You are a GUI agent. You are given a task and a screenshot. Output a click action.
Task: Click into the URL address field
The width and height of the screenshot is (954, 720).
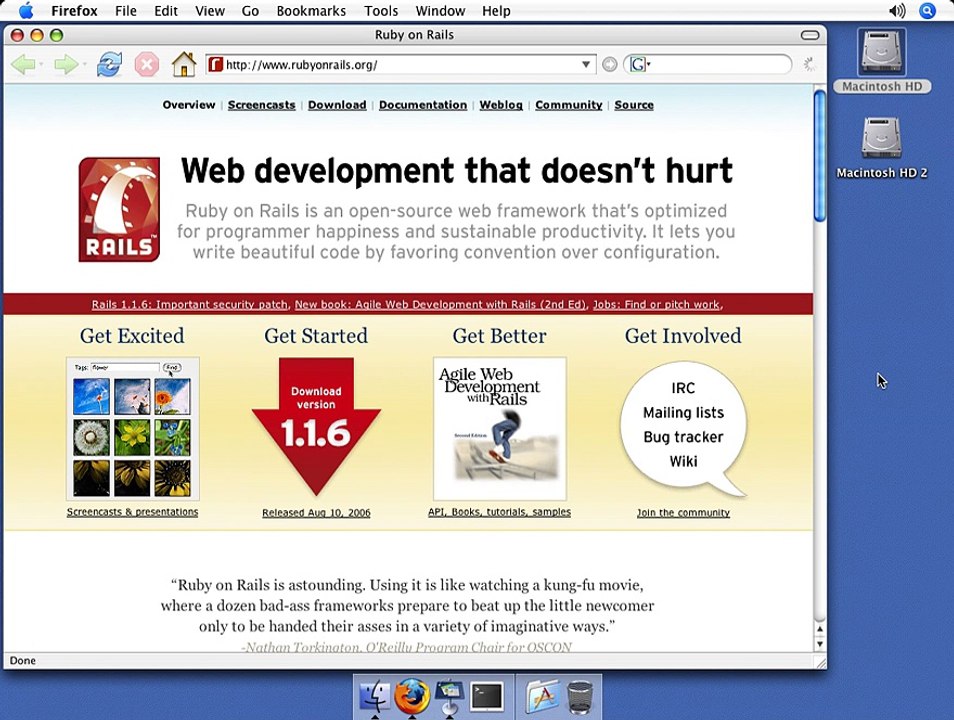click(x=402, y=65)
